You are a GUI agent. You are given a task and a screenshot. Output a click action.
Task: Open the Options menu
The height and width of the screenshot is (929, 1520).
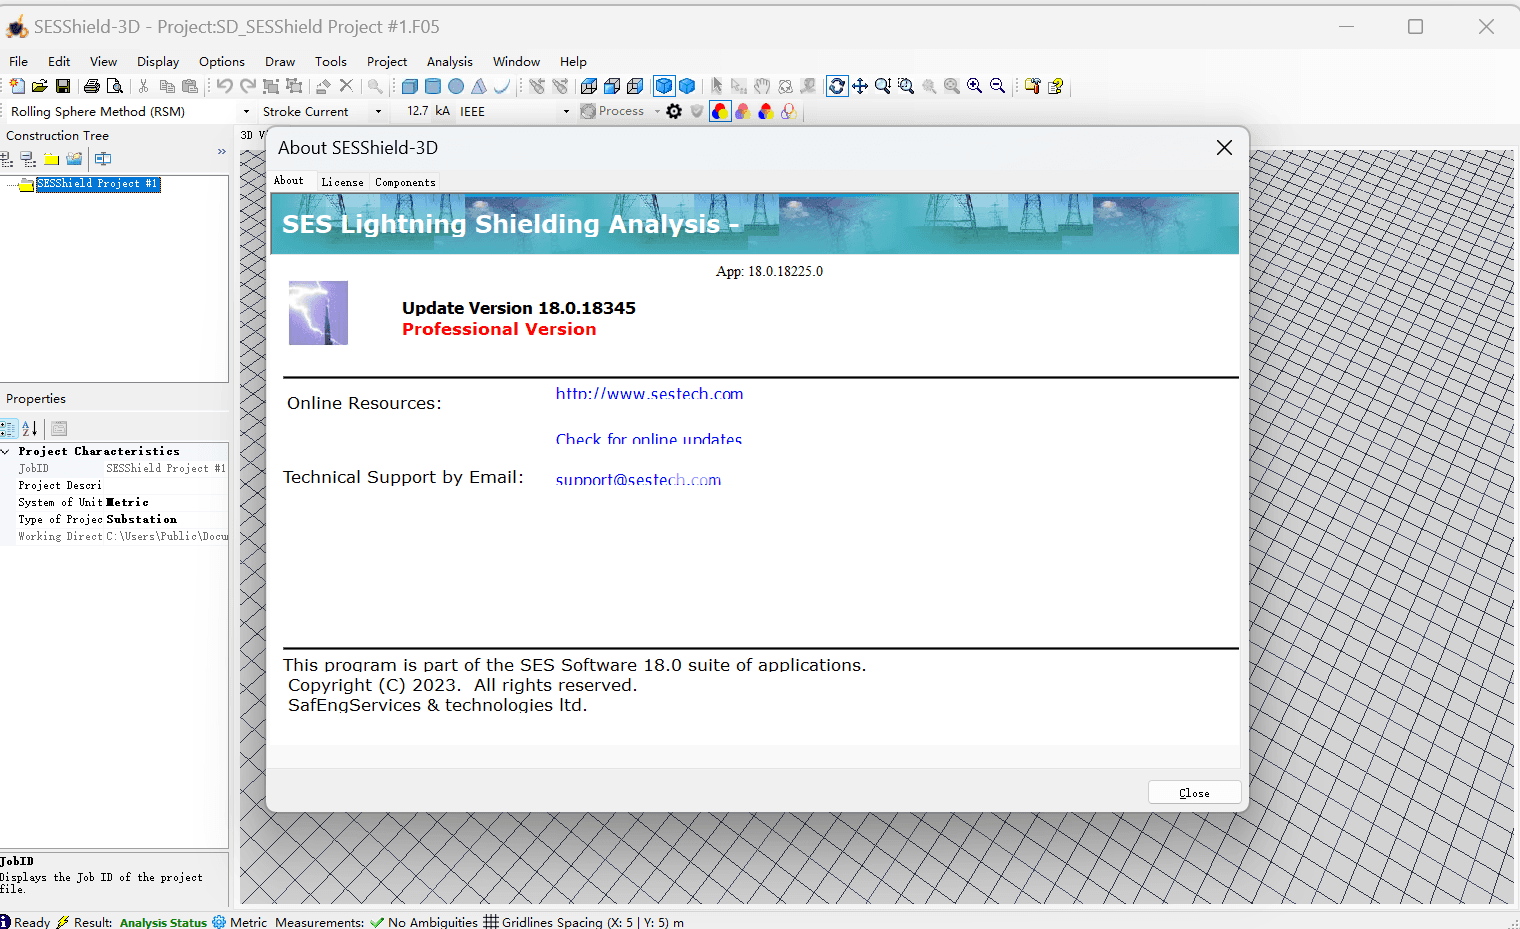coord(222,61)
